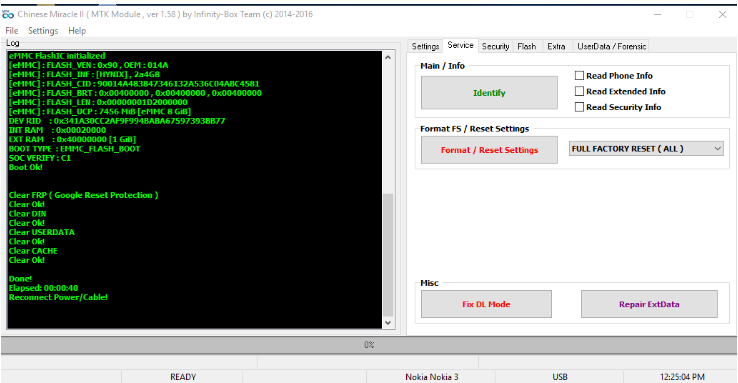The width and height of the screenshot is (738, 383).
Task: Click the 'FLASH_INF : [HYNIX]' log line
Action: tap(84, 74)
